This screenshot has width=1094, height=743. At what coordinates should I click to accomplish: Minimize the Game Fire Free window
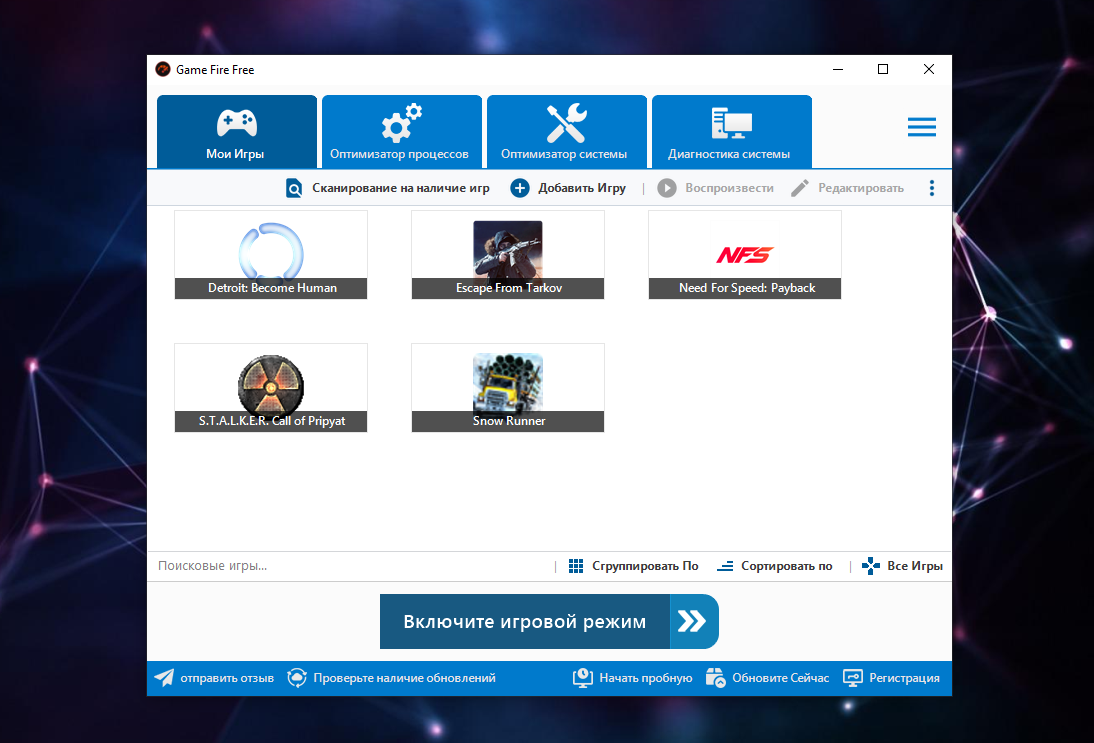pyautogui.click(x=838, y=69)
